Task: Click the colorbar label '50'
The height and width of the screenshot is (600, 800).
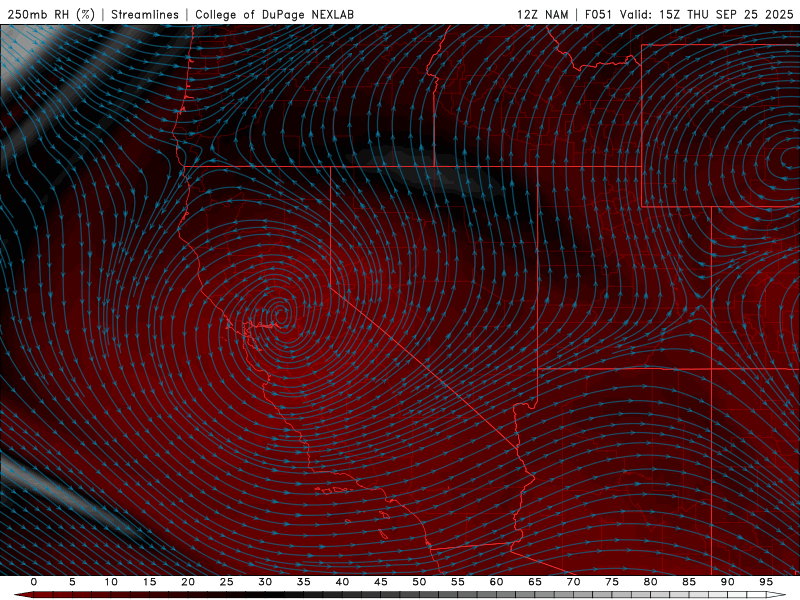Action: pos(419,582)
